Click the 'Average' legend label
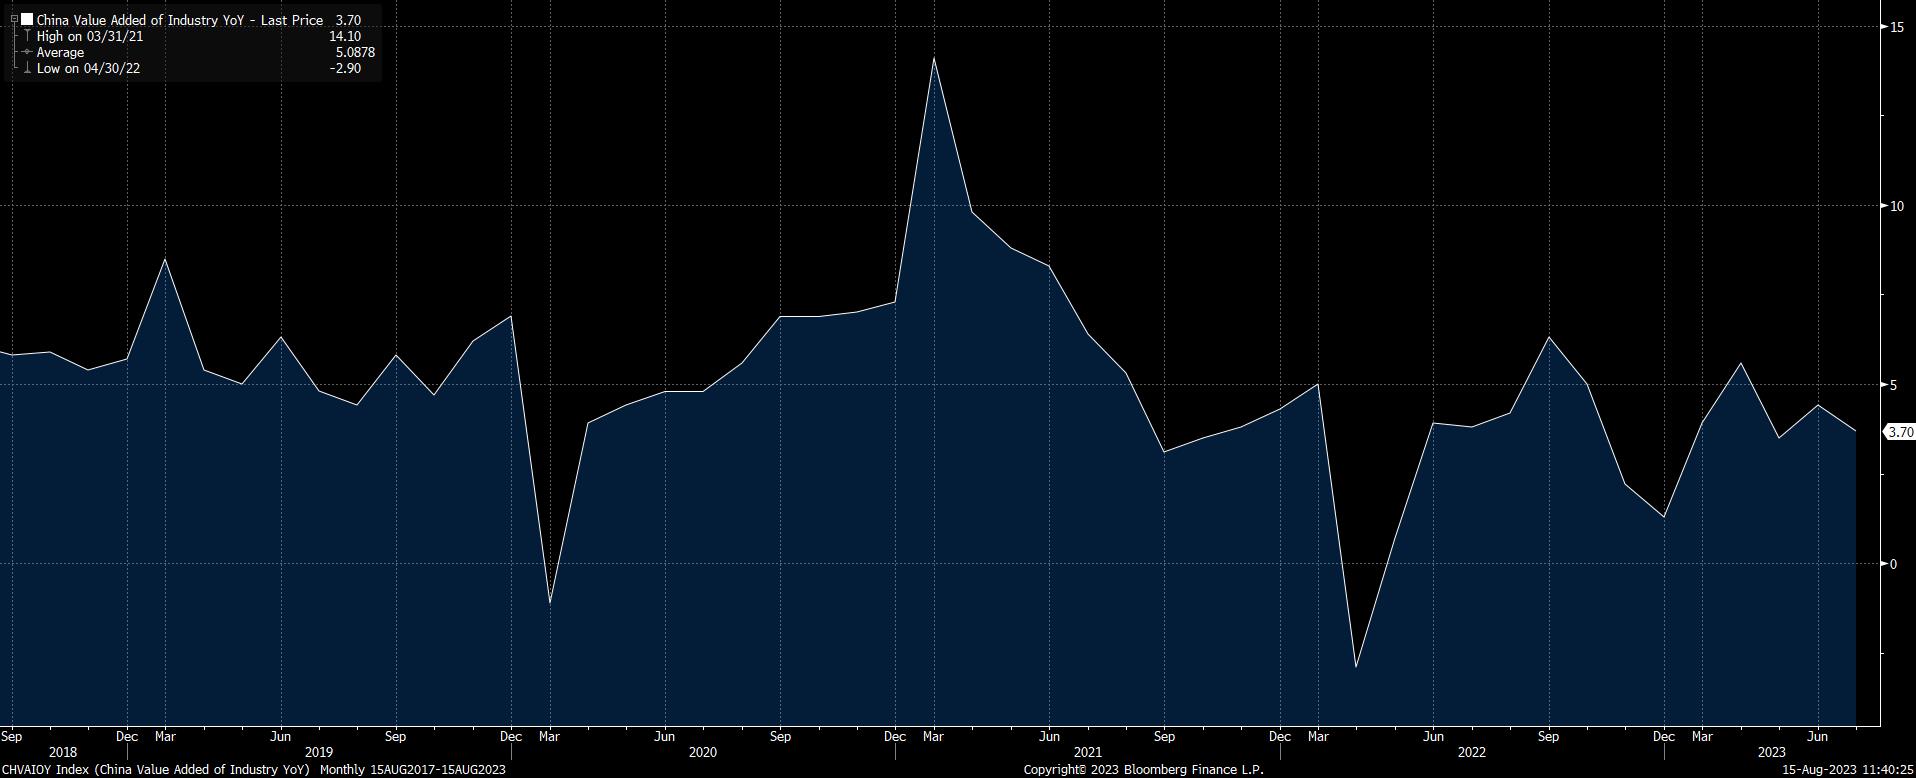Viewport: 1916px width, 778px height. coord(60,52)
